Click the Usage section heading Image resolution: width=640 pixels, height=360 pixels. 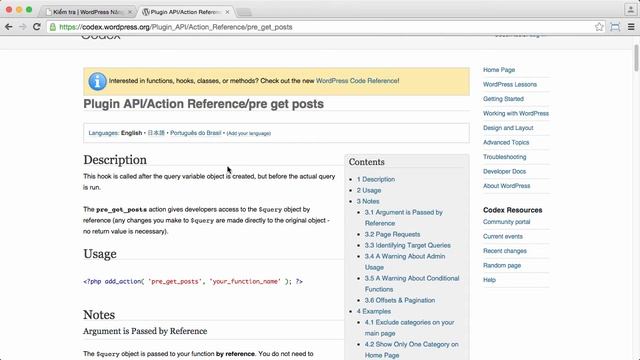100,254
